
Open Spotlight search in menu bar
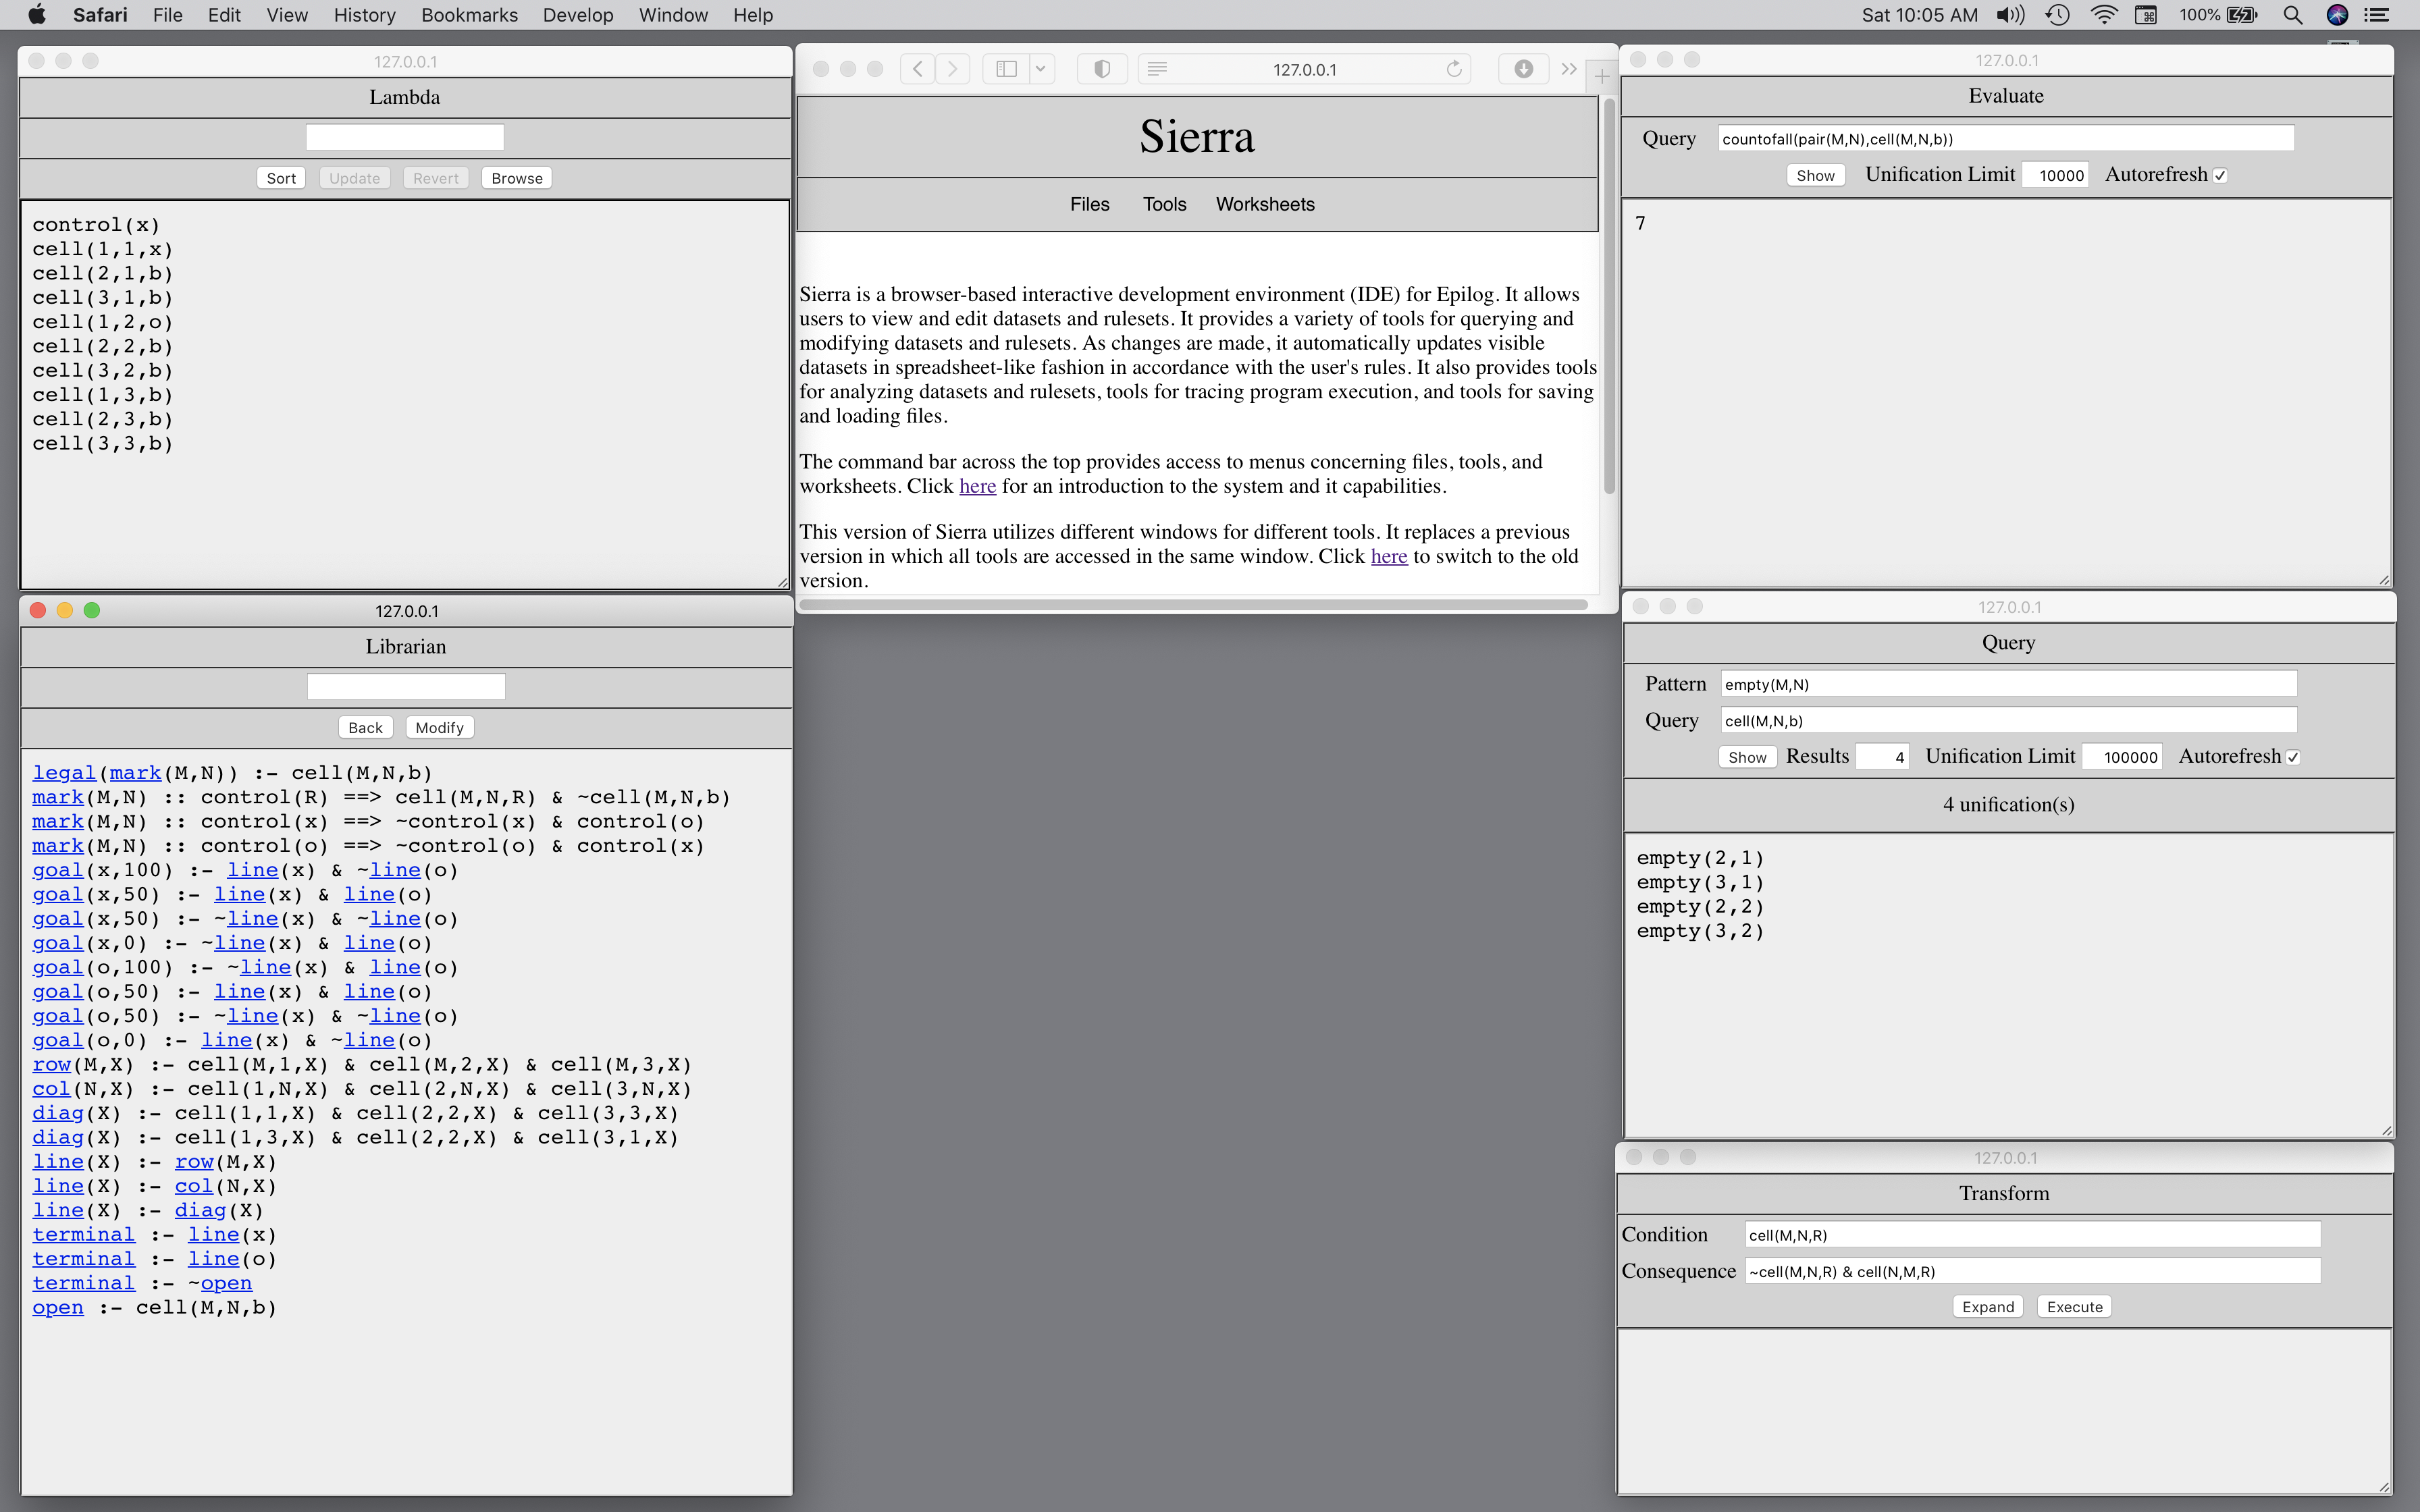click(x=2292, y=15)
